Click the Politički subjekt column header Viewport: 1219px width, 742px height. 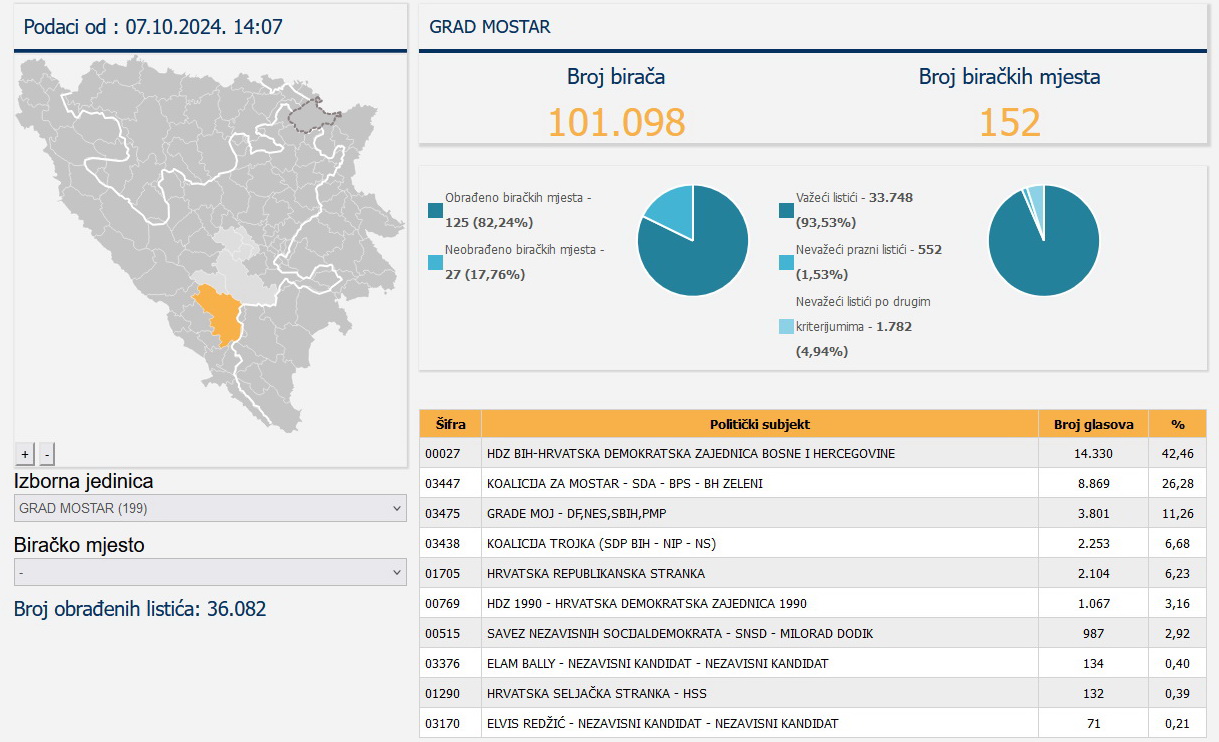(x=760, y=424)
